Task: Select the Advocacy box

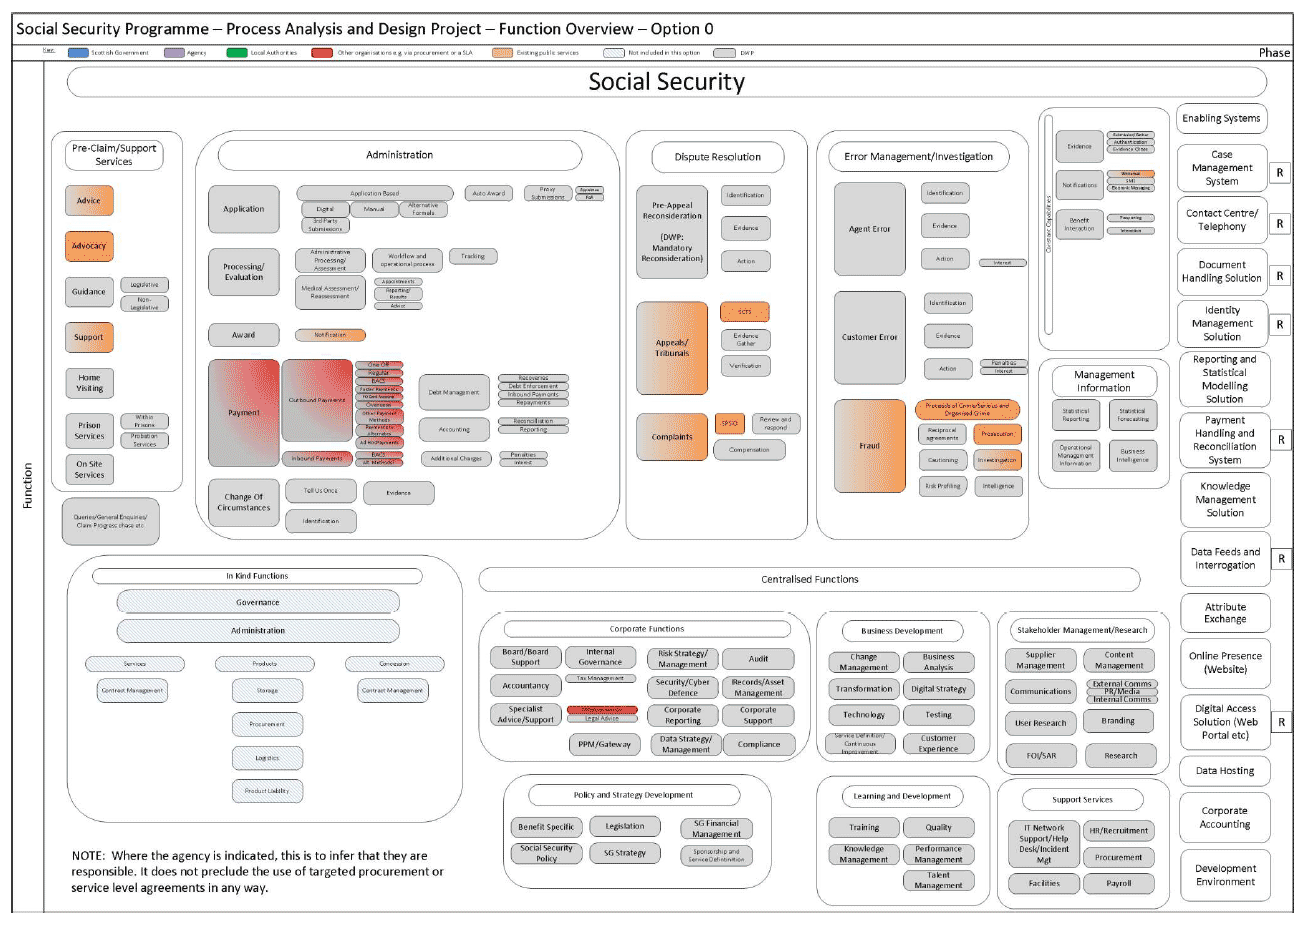Action: pos(89,246)
